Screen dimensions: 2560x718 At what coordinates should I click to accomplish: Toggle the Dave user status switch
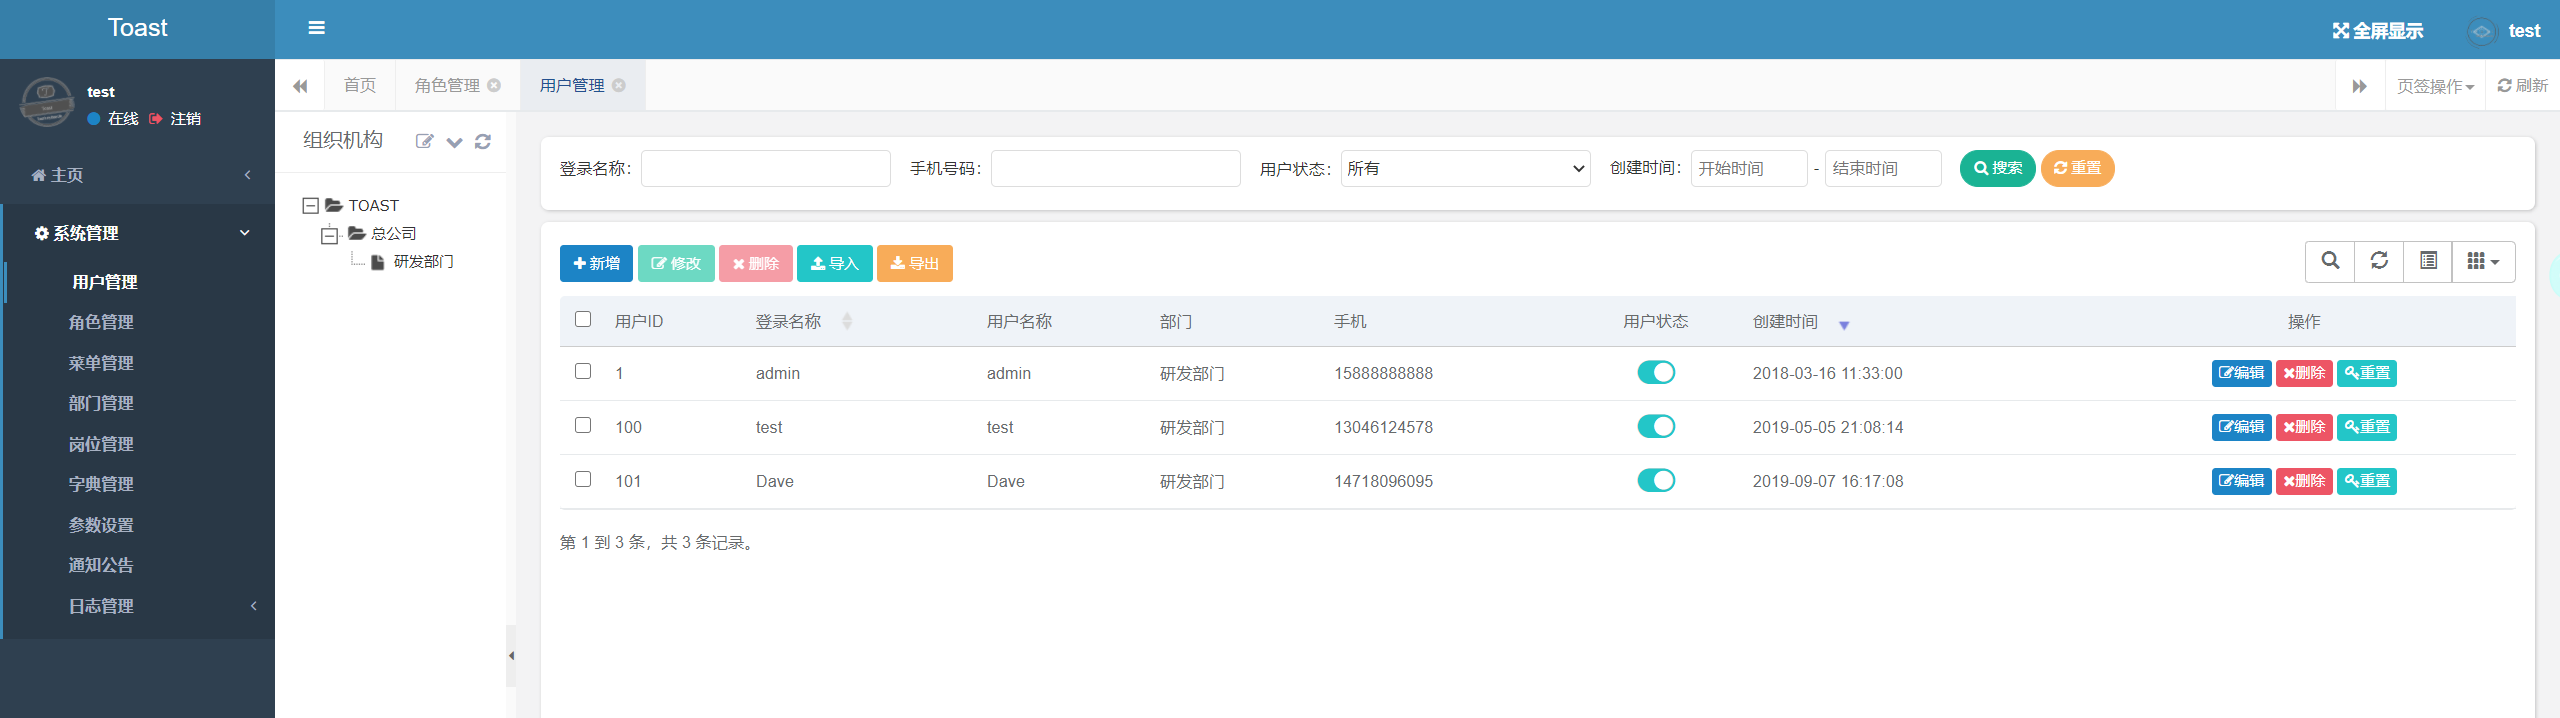tap(1656, 481)
